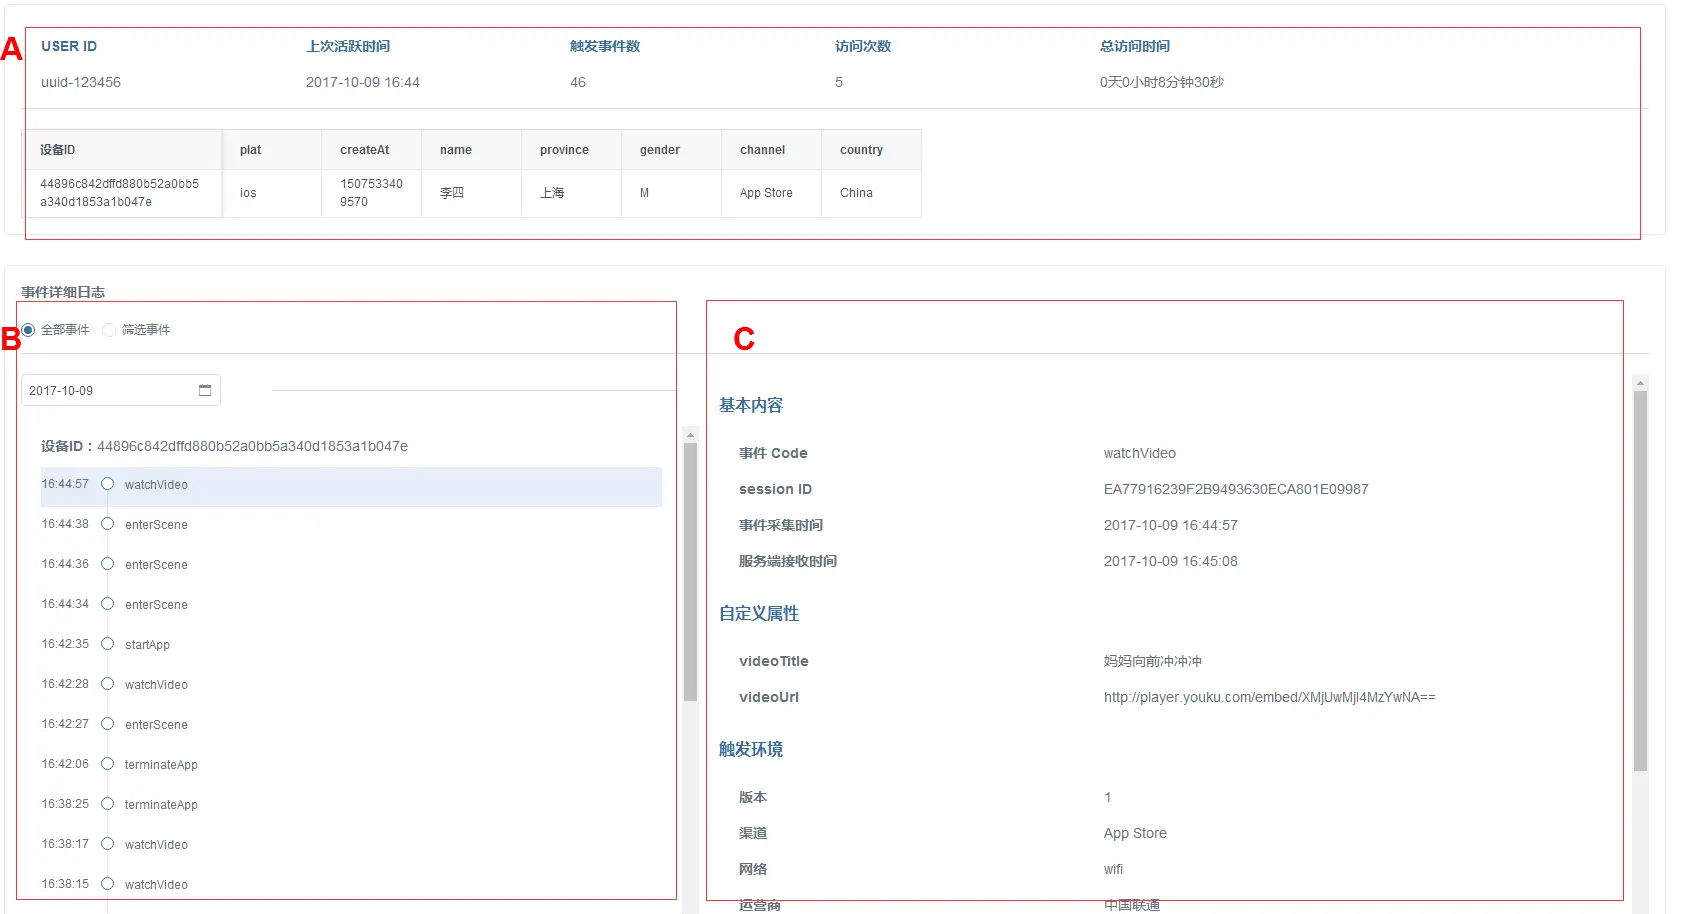Image resolution: width=1693 pixels, height=914 pixels.
Task: Select the 全部事件 radio button
Action: click(x=28, y=330)
